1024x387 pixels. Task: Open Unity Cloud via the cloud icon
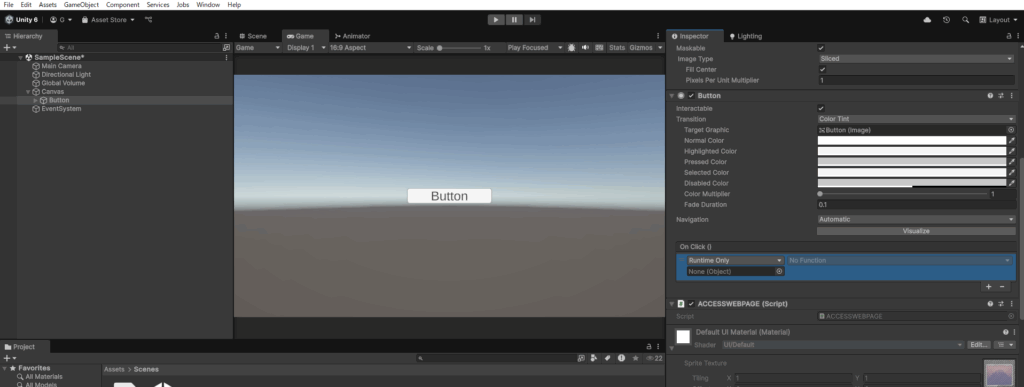click(x=927, y=20)
